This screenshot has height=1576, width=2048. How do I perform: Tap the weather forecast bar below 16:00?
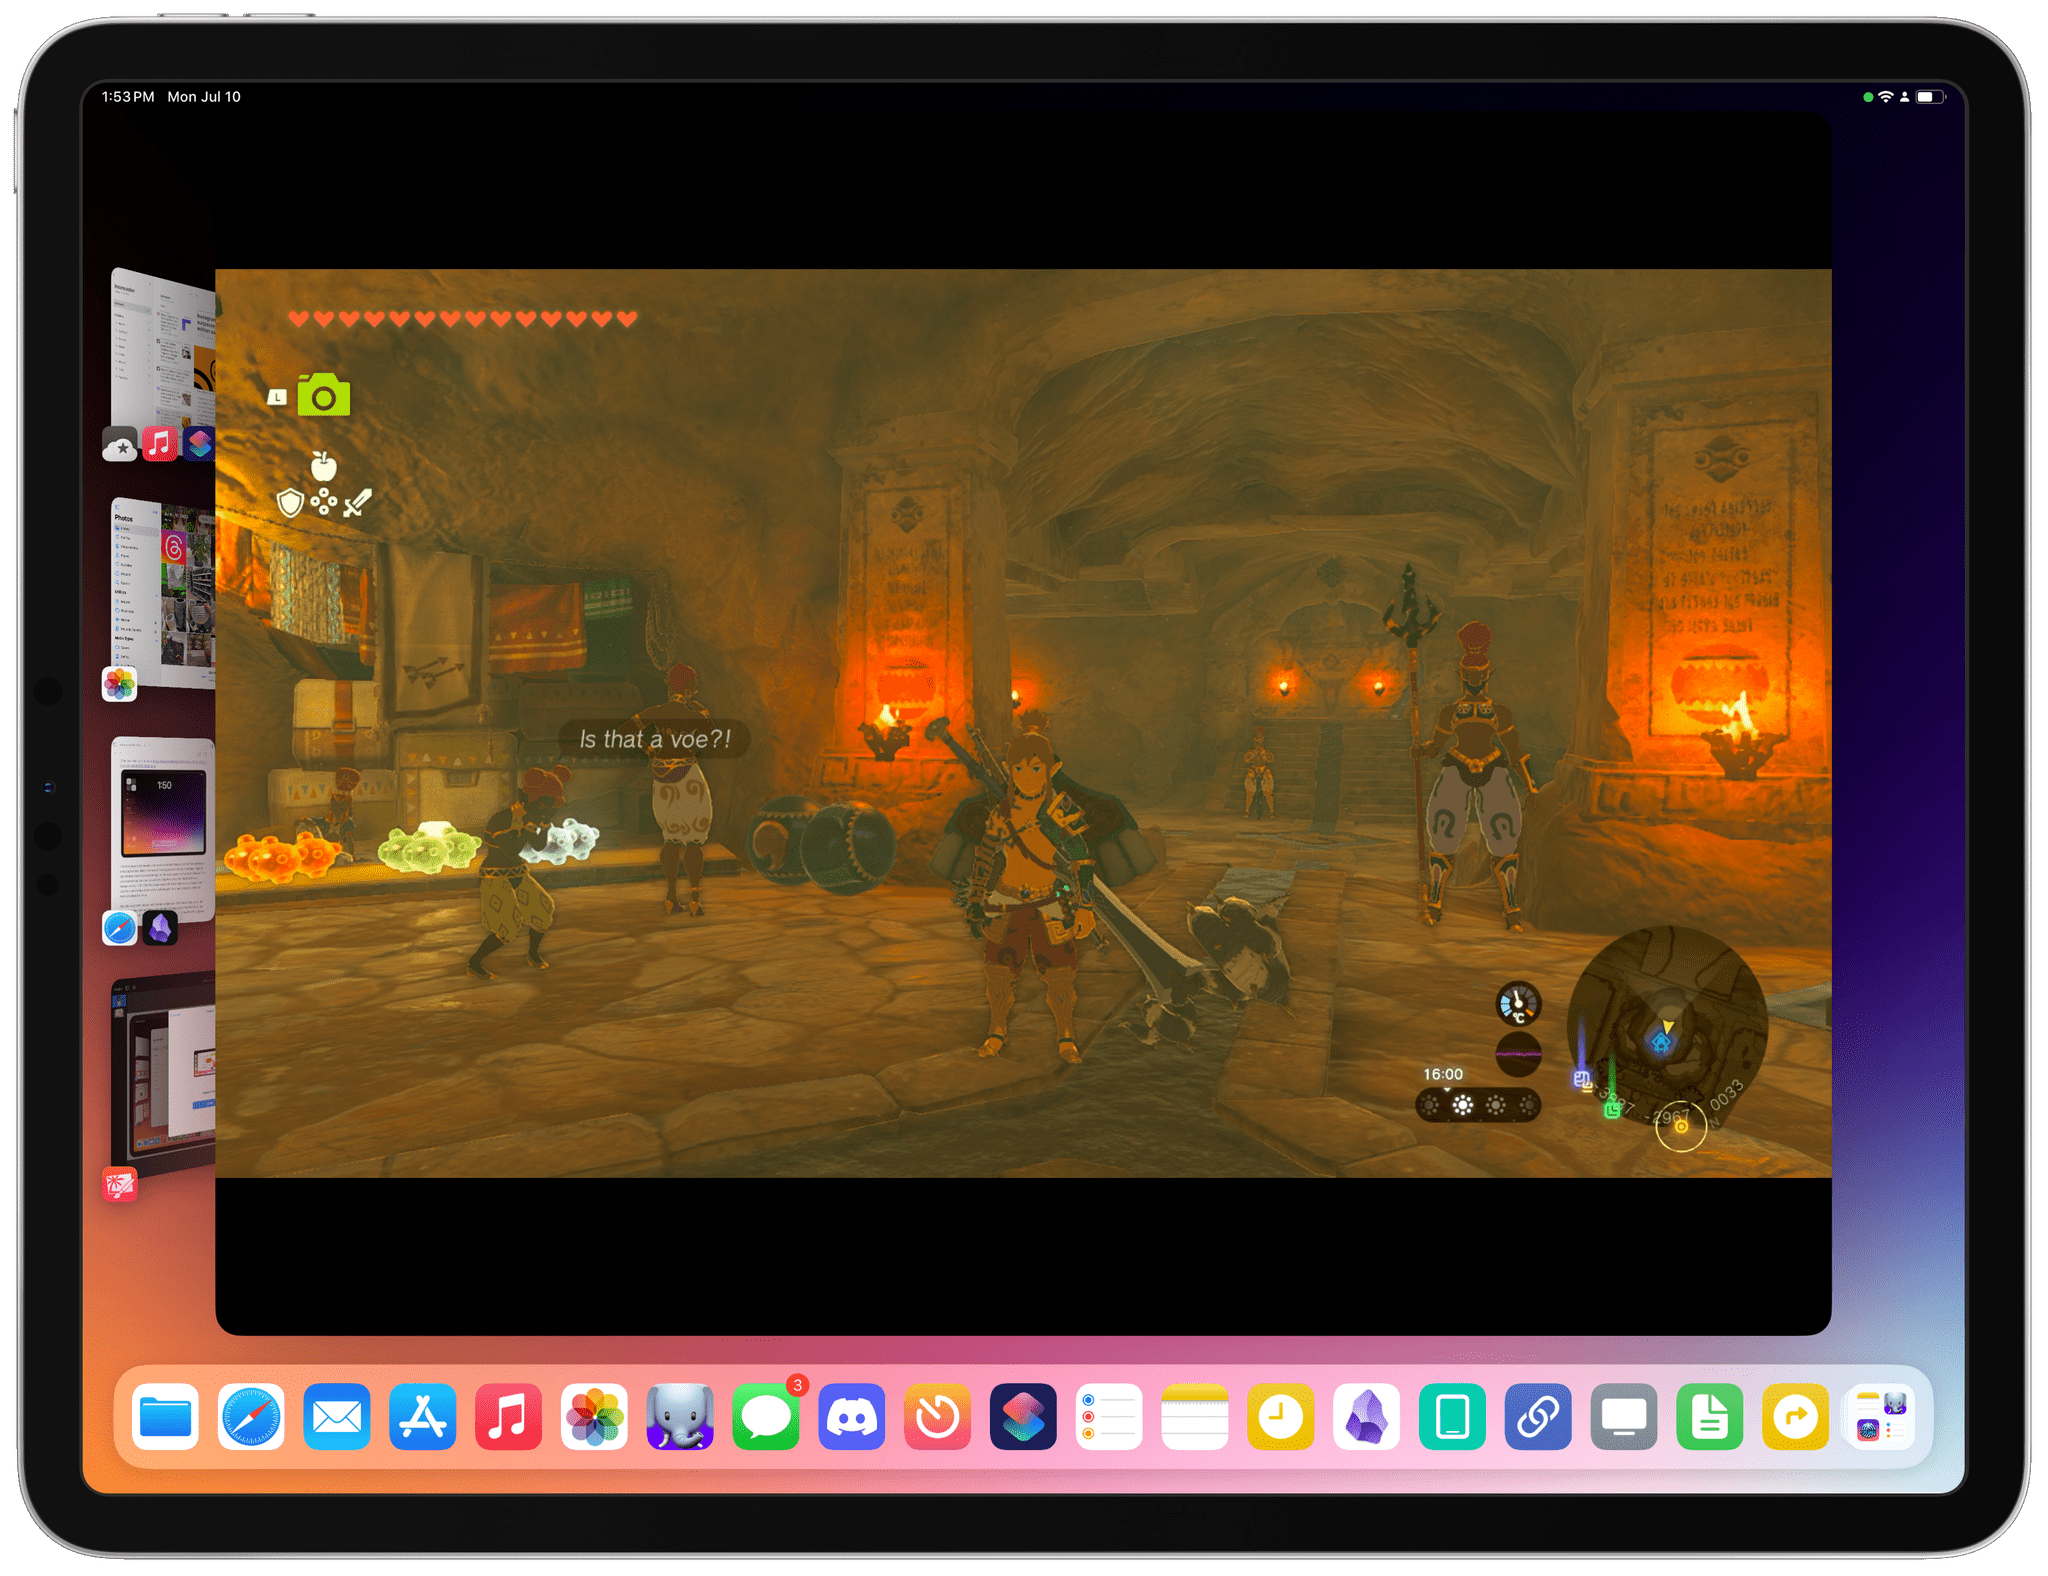coord(1478,1105)
